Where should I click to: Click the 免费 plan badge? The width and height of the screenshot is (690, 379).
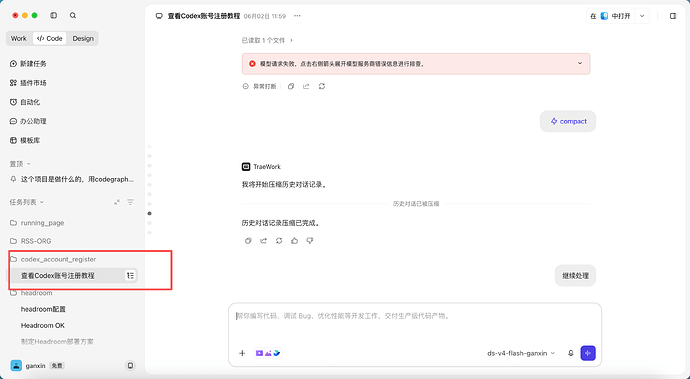[x=57, y=366]
